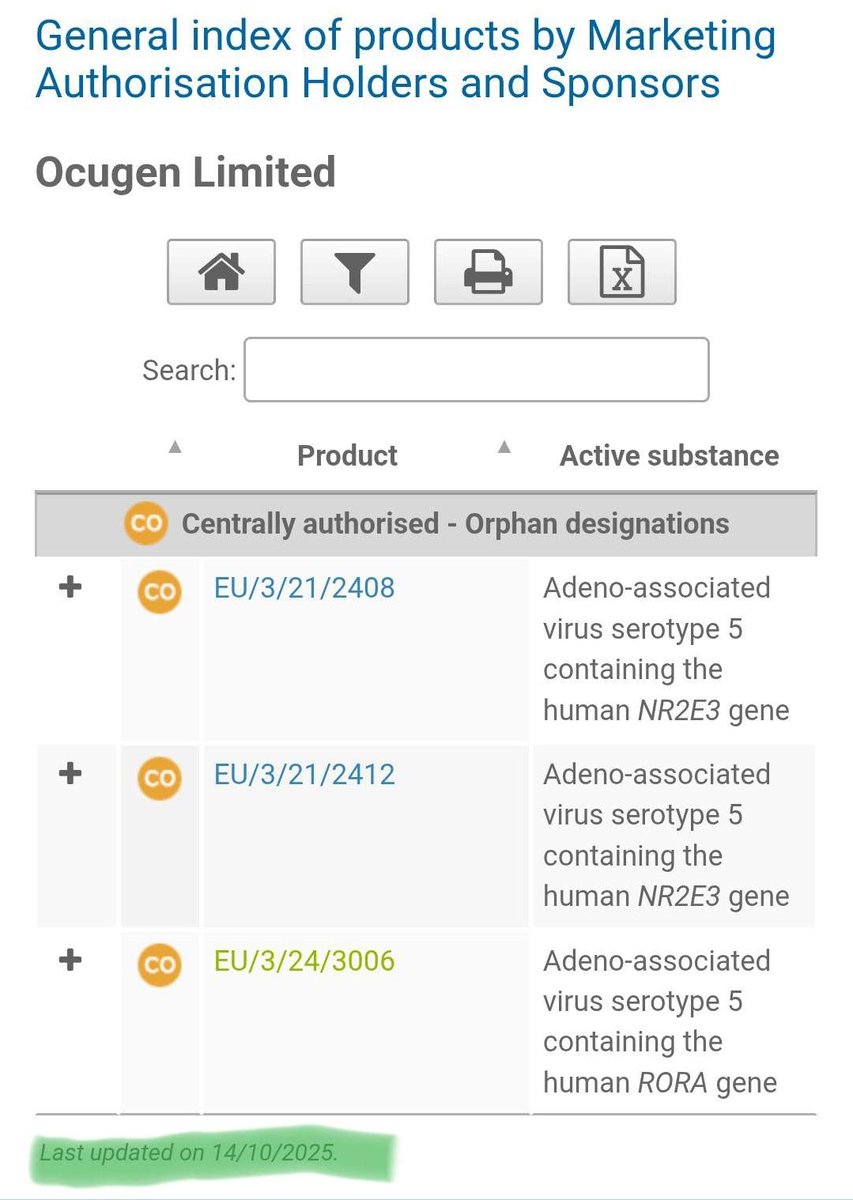The height and width of the screenshot is (1200, 853).
Task: Expand the EU/3/21/2408 row
Action: click(x=70, y=588)
